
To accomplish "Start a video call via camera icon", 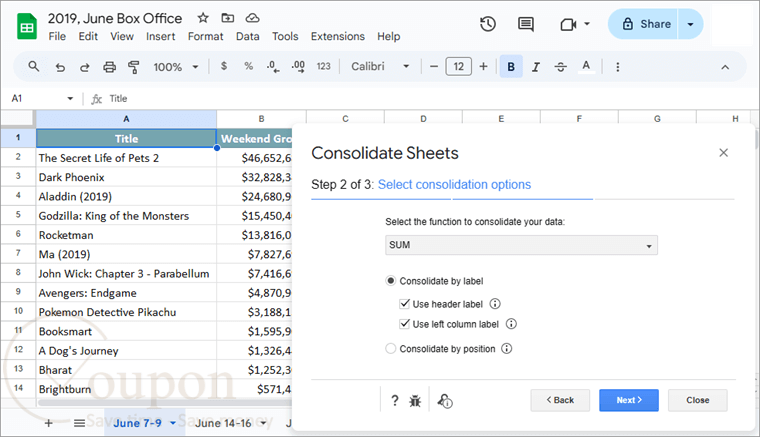I will pos(568,24).
